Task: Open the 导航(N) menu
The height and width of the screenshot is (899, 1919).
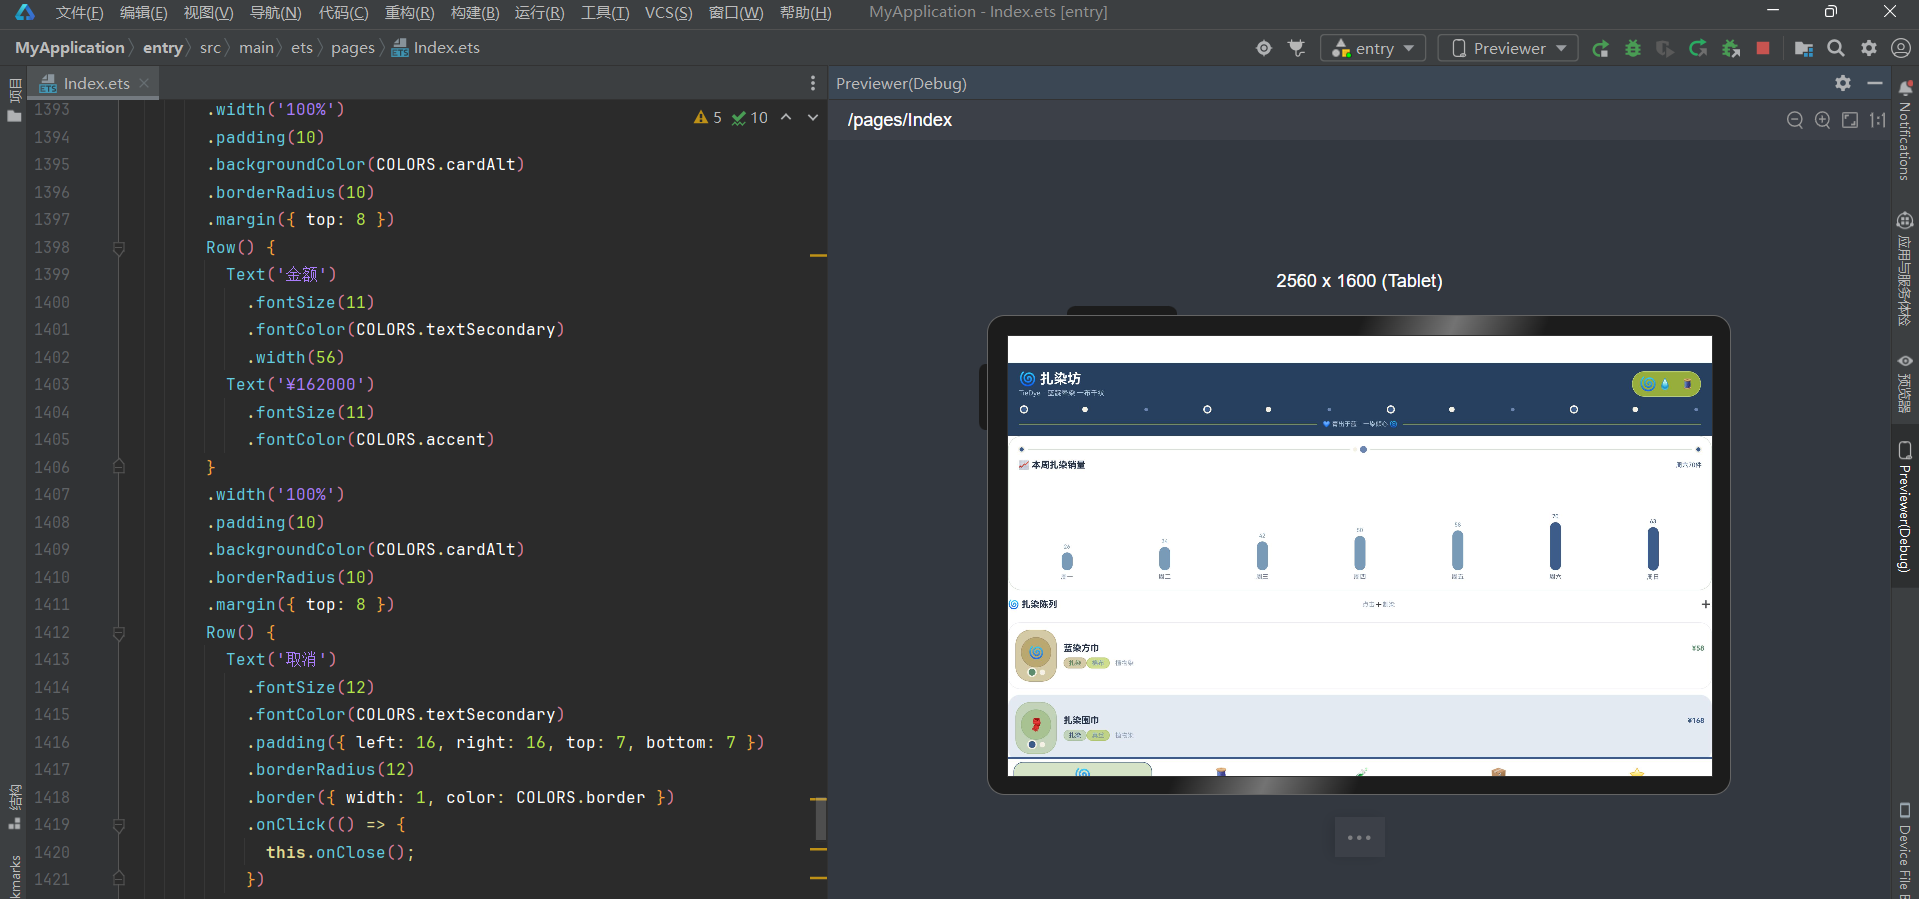Action: pos(275,12)
